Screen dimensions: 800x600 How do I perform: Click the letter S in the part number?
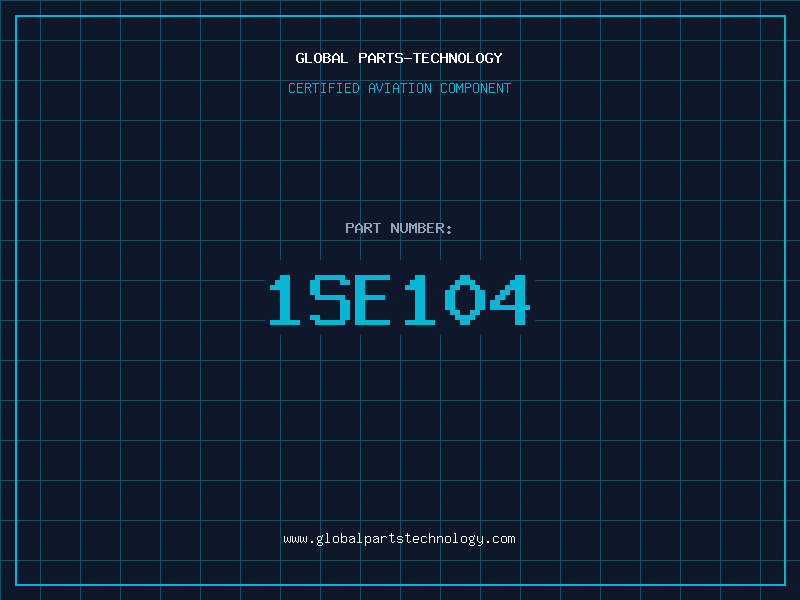[x=329, y=300]
